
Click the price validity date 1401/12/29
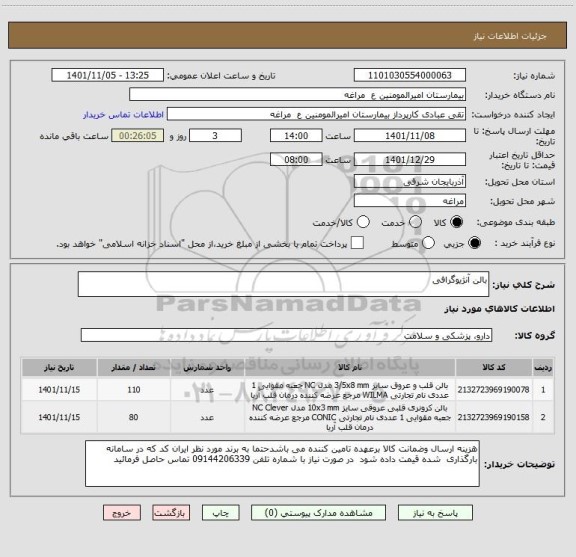click(x=410, y=159)
